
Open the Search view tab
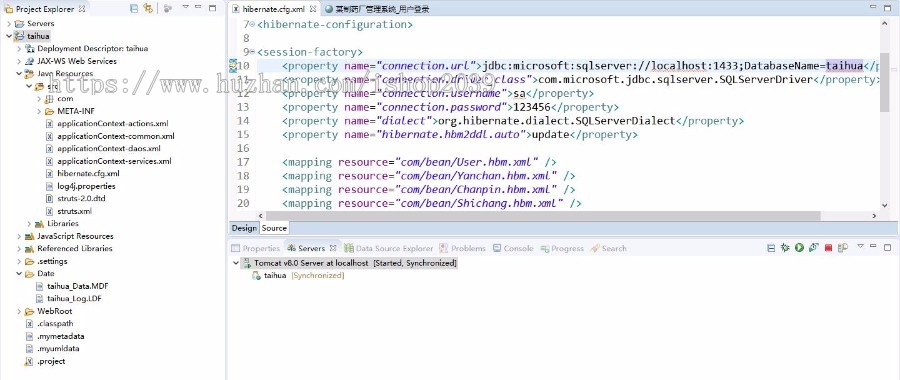(x=608, y=249)
